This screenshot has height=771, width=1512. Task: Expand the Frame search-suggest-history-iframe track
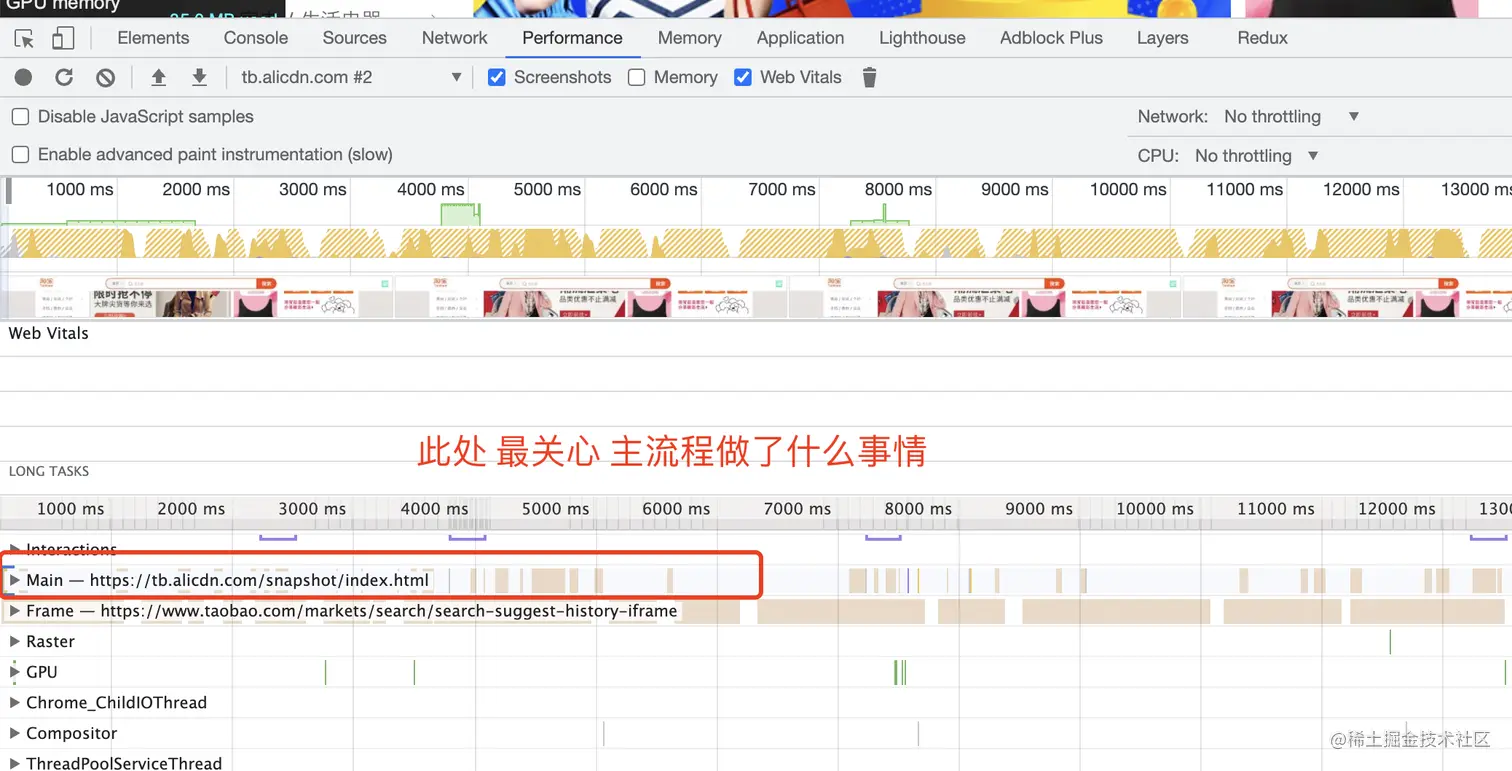[x=15, y=611]
